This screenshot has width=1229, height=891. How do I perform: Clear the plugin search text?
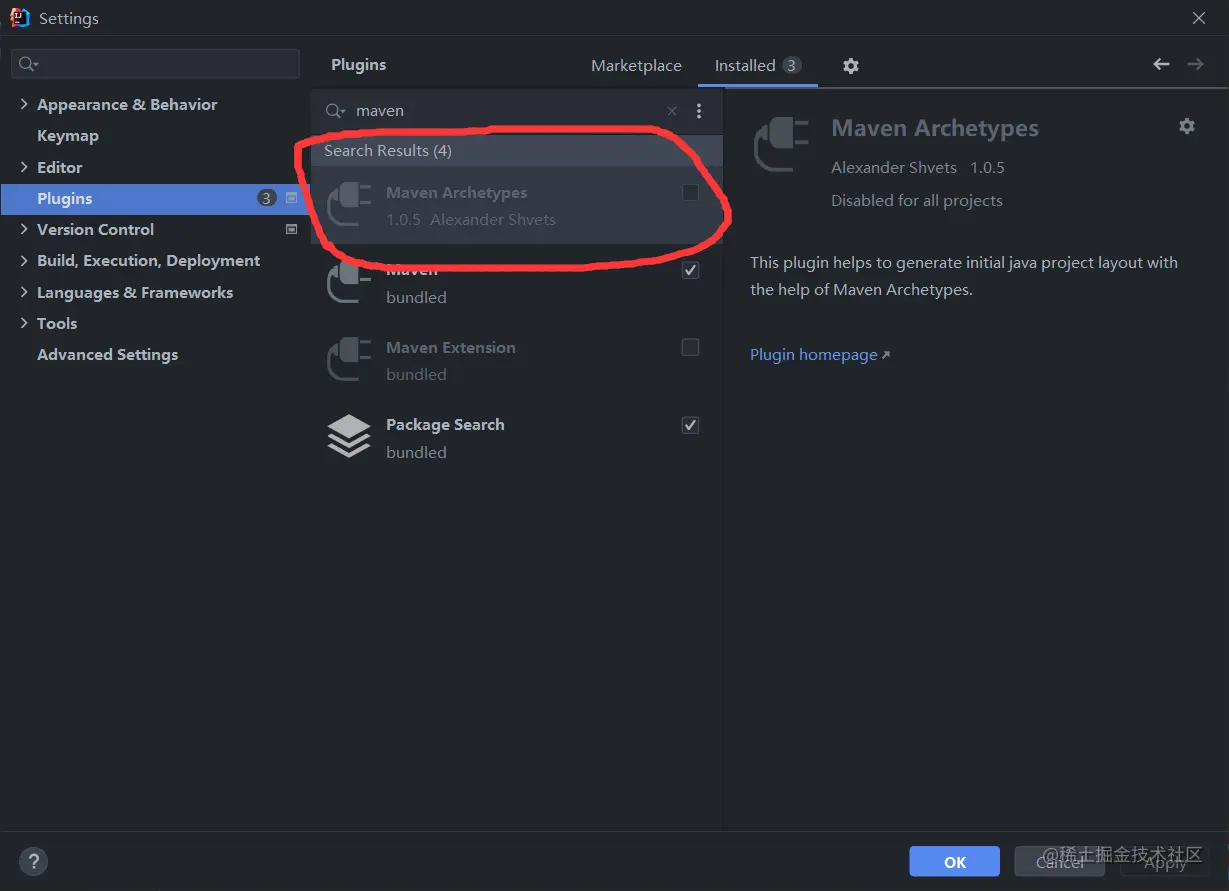tap(672, 111)
